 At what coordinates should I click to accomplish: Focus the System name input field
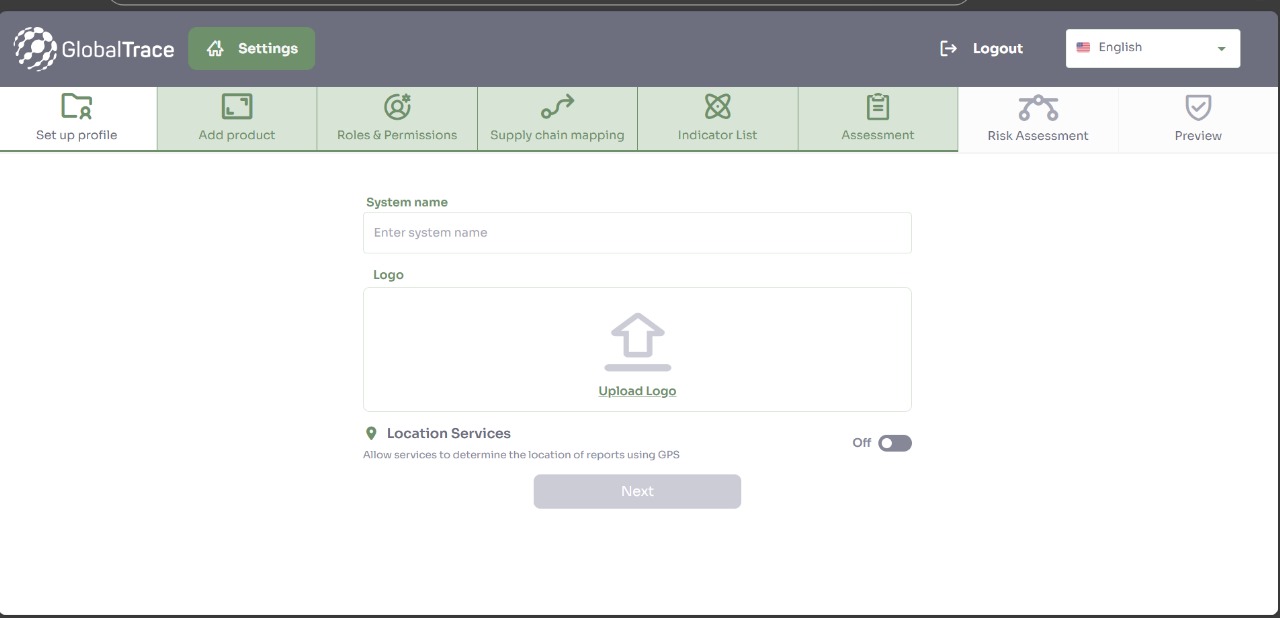pos(637,233)
